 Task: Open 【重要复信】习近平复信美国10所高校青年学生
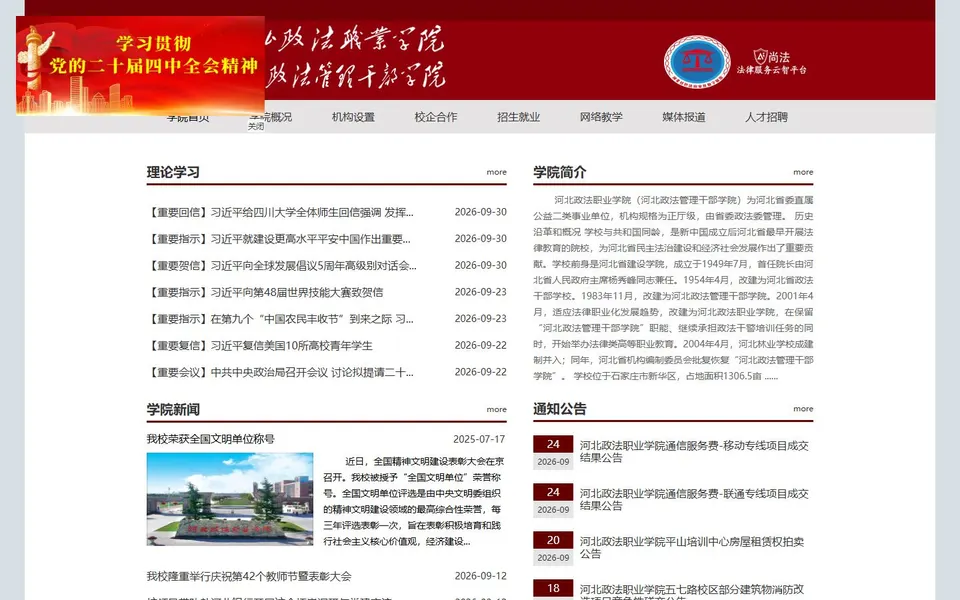click(260, 345)
